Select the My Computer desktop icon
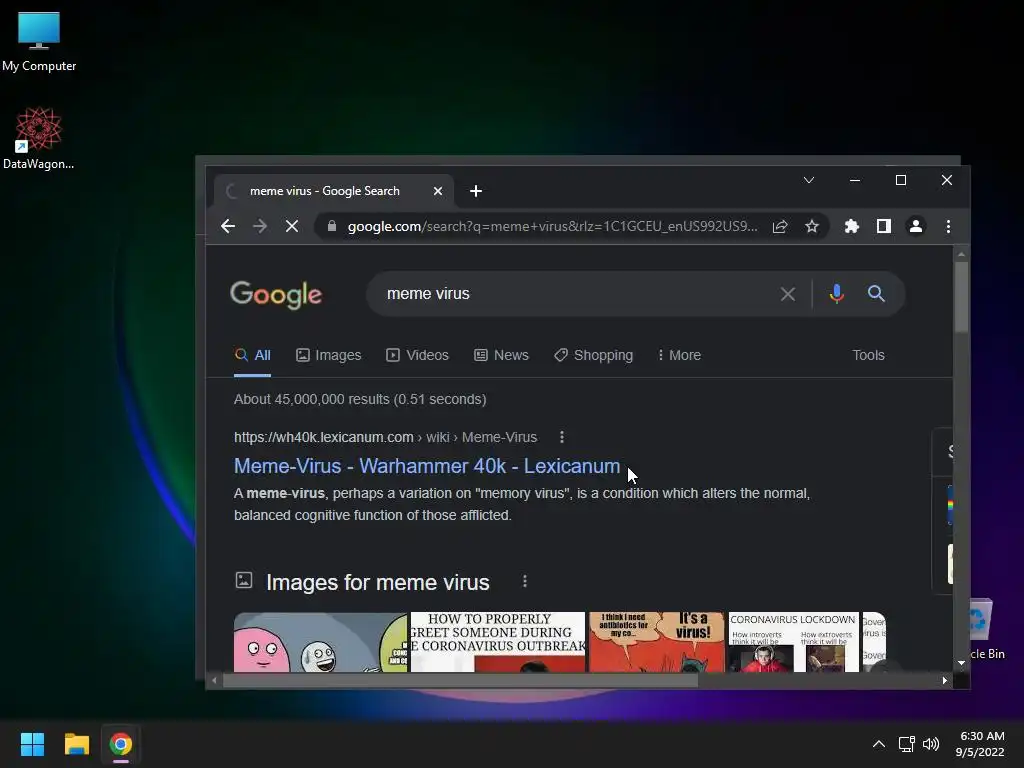This screenshot has width=1024, height=768. click(39, 41)
